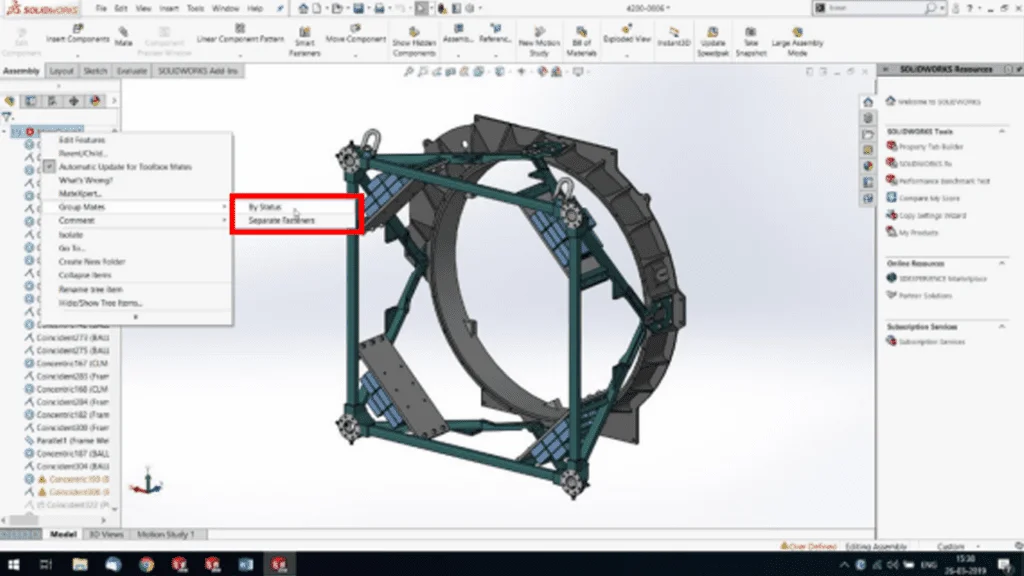Collapse the Subscription Services section
The width and height of the screenshot is (1024, 576).
click(x=1002, y=327)
